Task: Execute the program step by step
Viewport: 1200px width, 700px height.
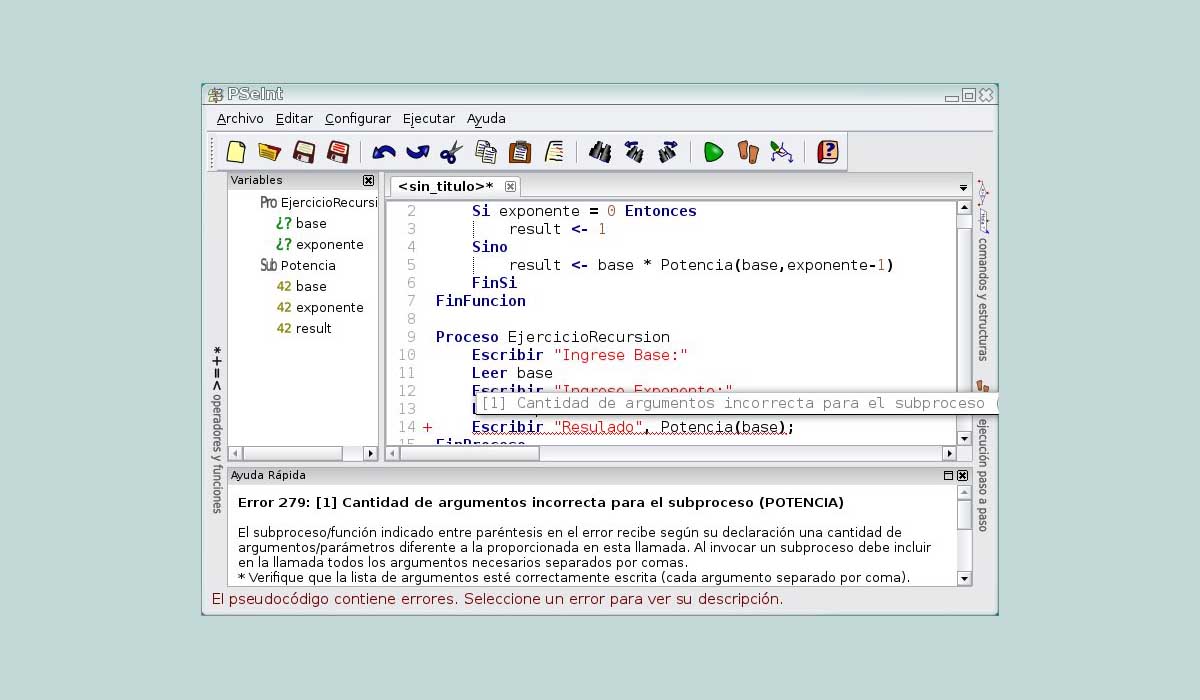Action: click(747, 151)
